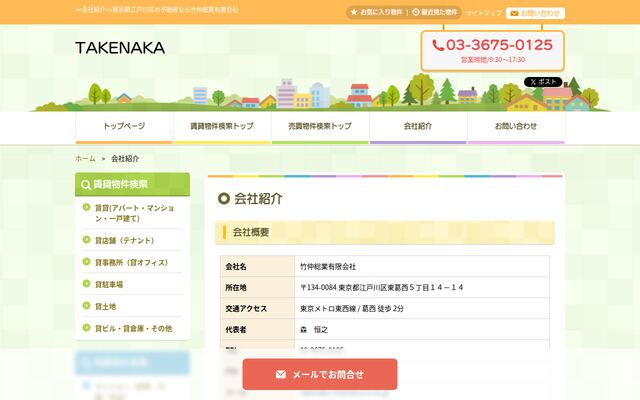Open お気に入り物件 favorites link
Viewport: 640px width, 400px height.
[x=377, y=12]
